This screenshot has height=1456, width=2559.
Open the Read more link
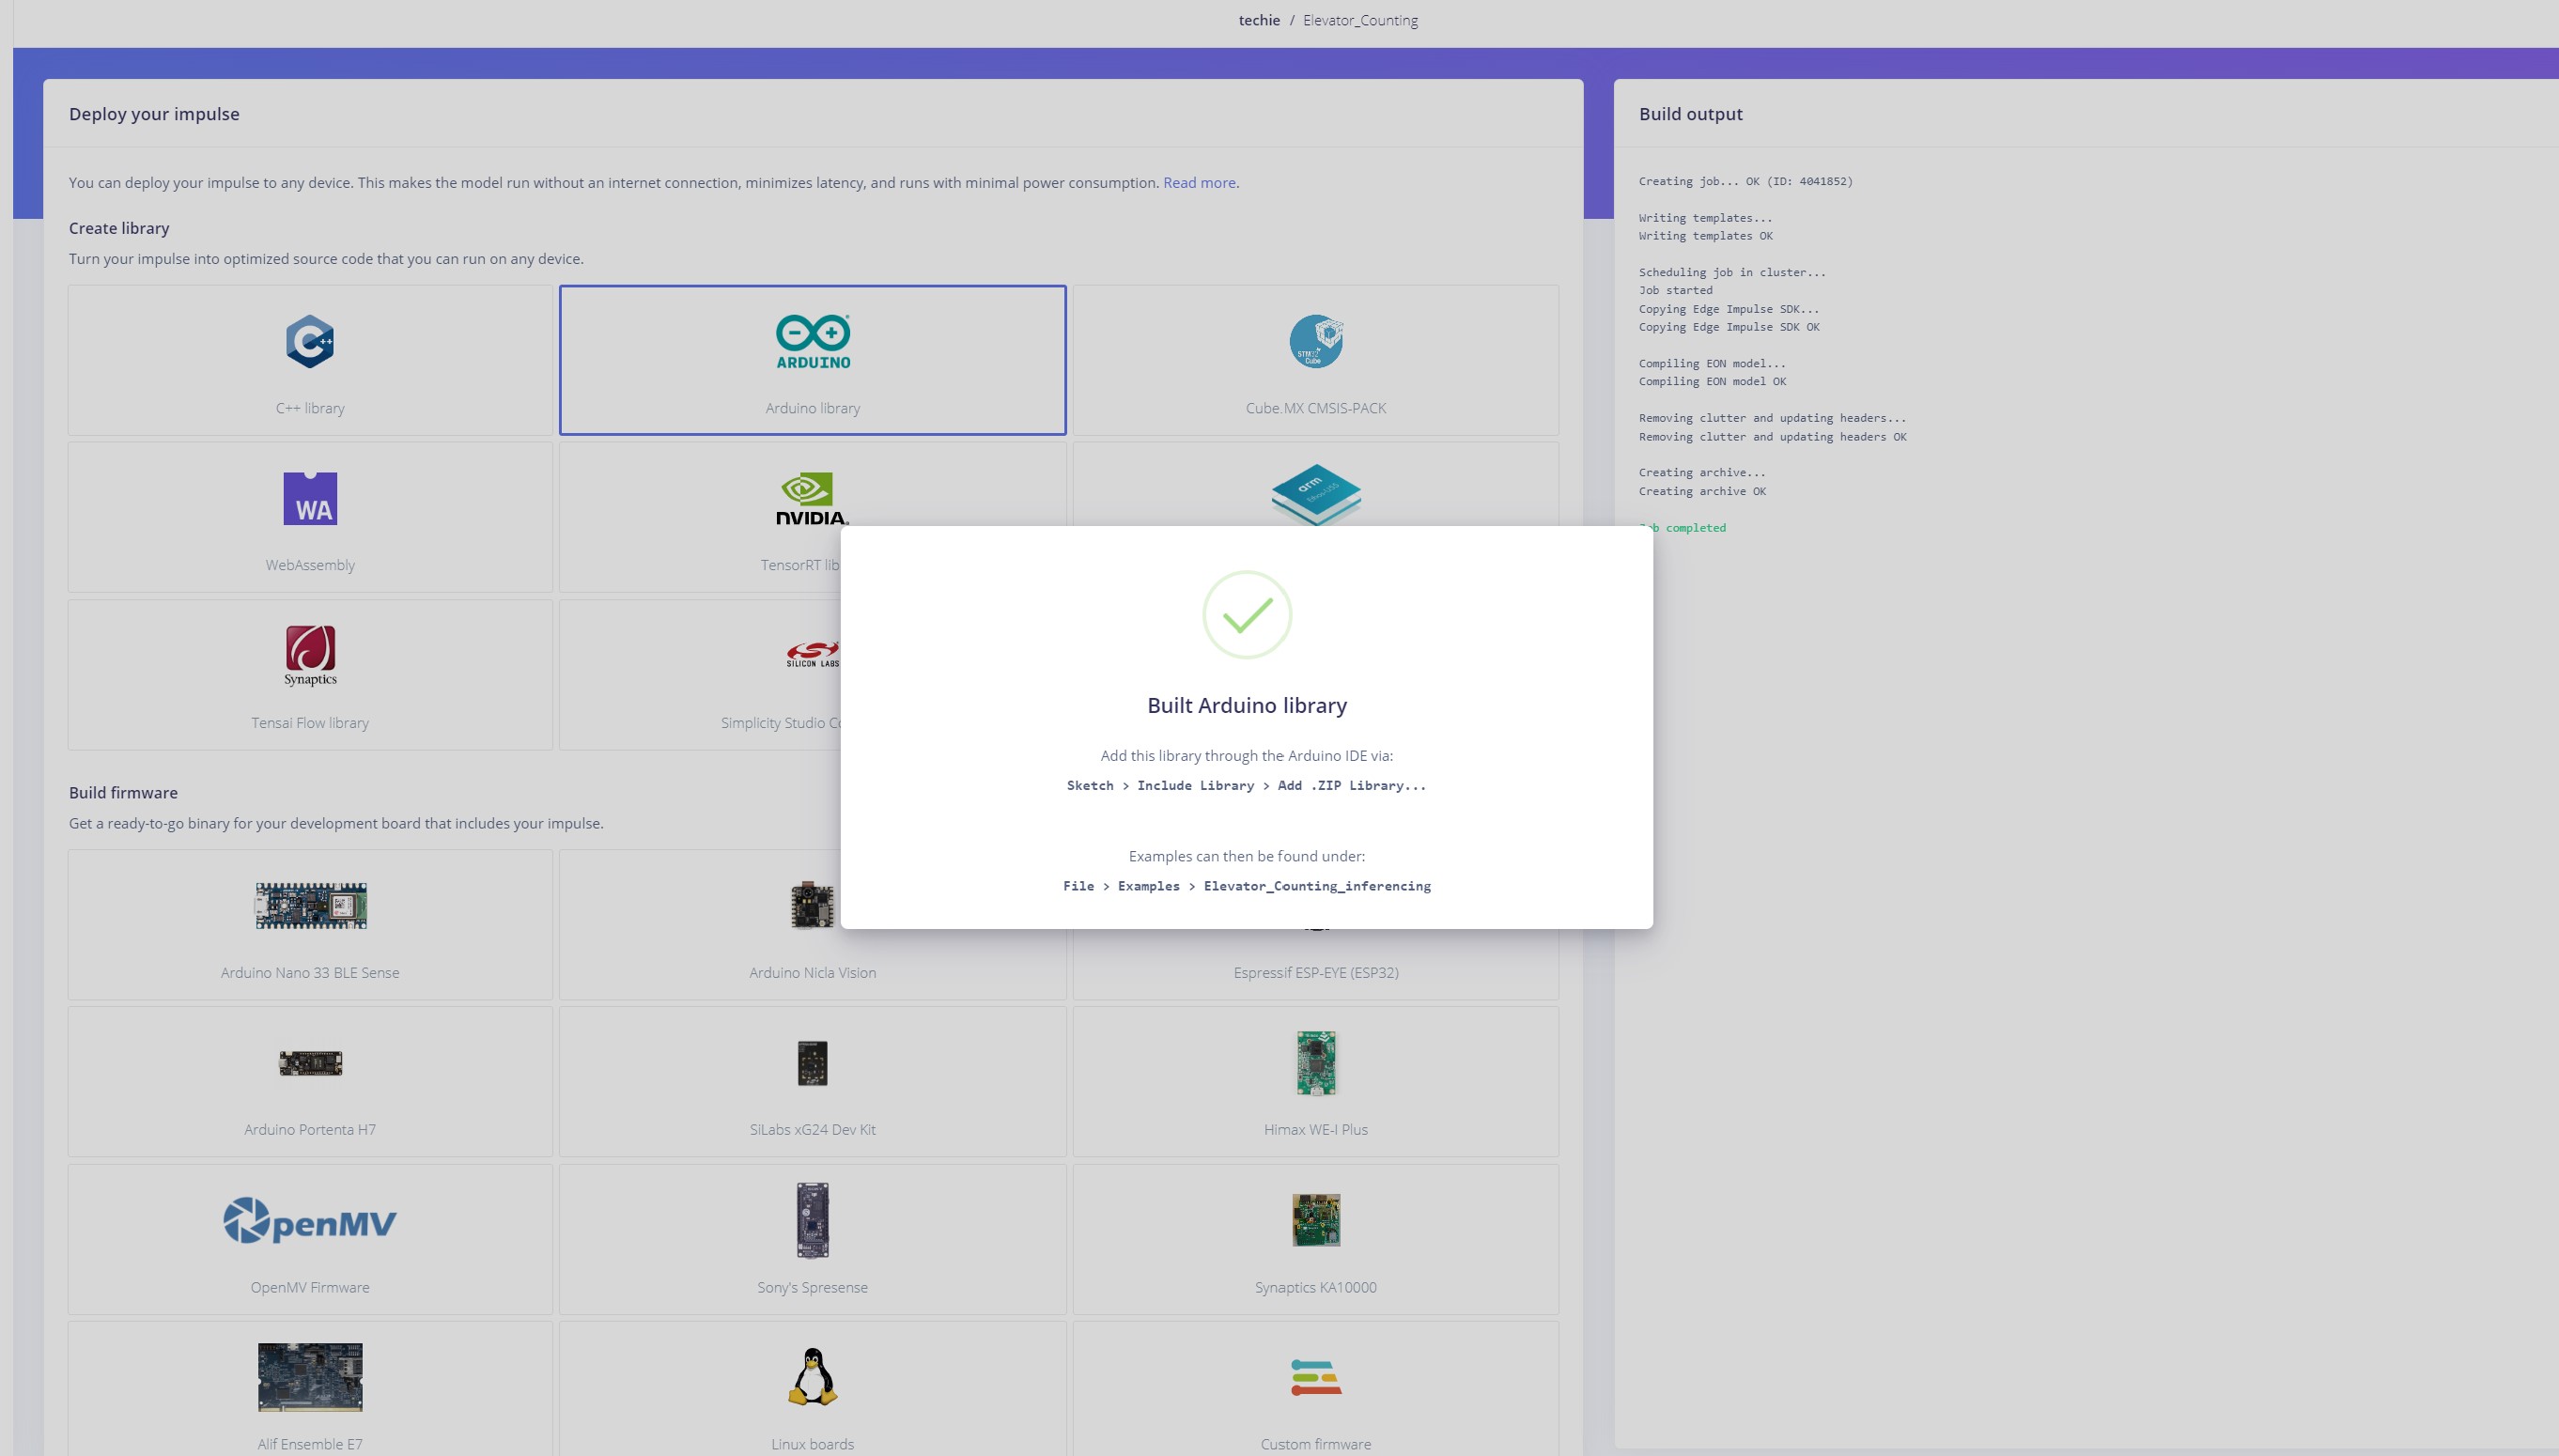tap(1199, 183)
